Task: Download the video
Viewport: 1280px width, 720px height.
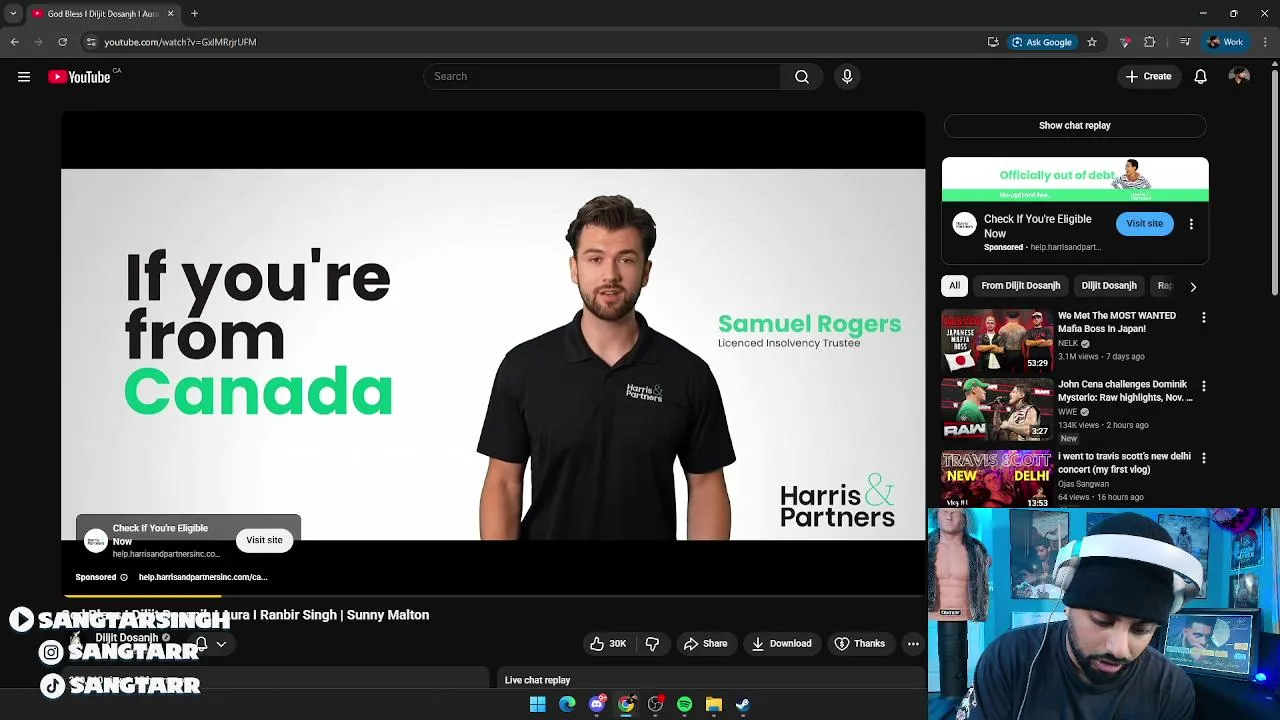Action: tap(781, 644)
